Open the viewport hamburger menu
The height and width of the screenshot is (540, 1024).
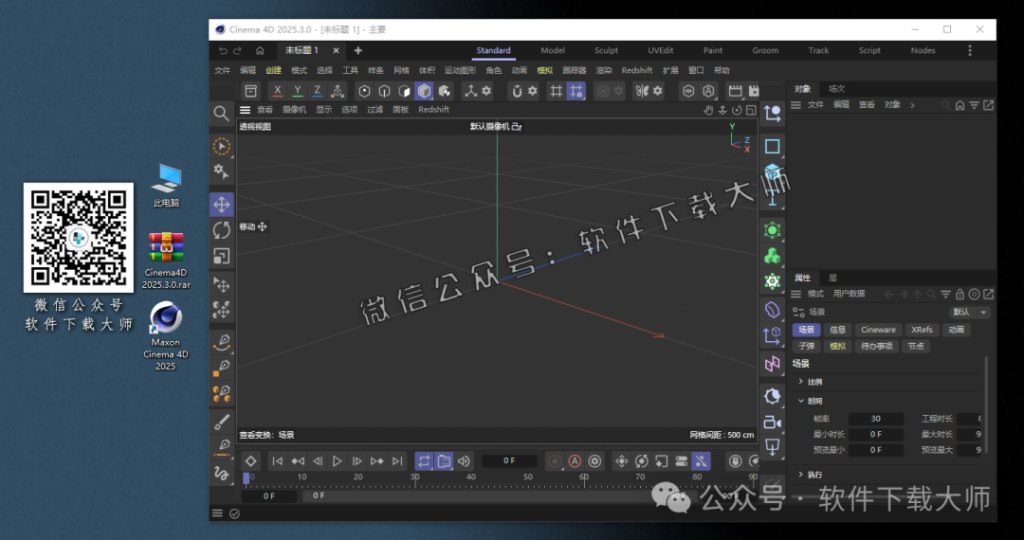pyautogui.click(x=245, y=110)
